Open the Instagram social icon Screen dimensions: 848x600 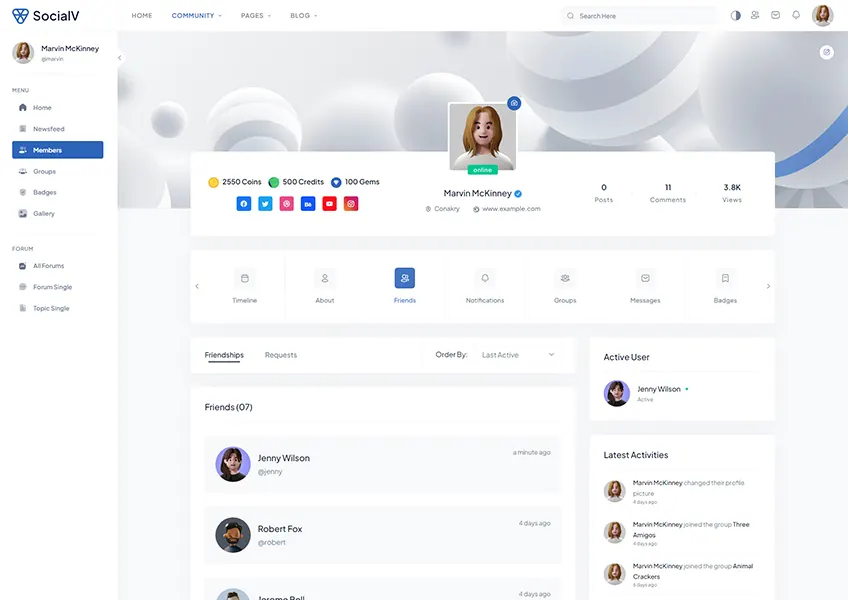pyautogui.click(x=352, y=203)
